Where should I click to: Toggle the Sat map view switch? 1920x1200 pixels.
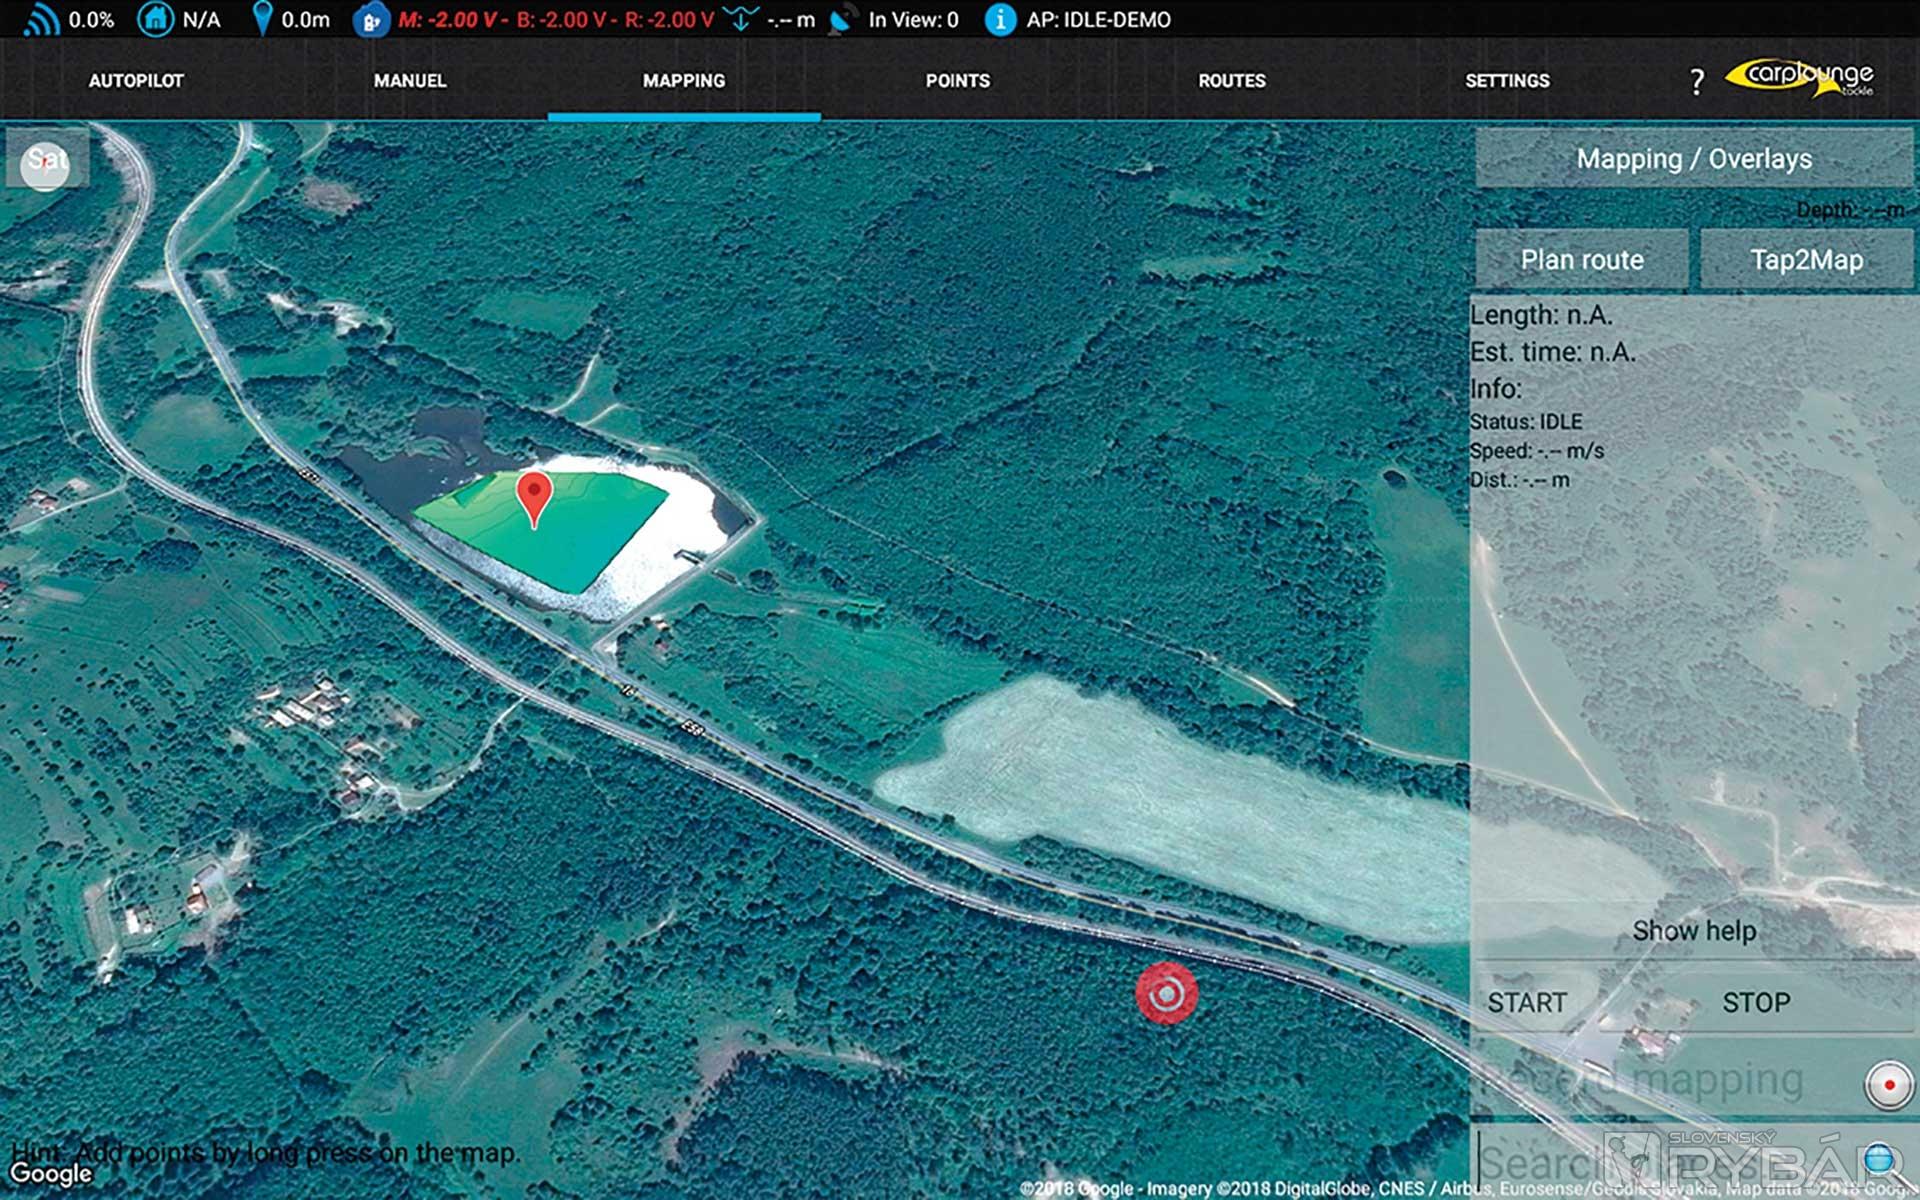coord(46,160)
